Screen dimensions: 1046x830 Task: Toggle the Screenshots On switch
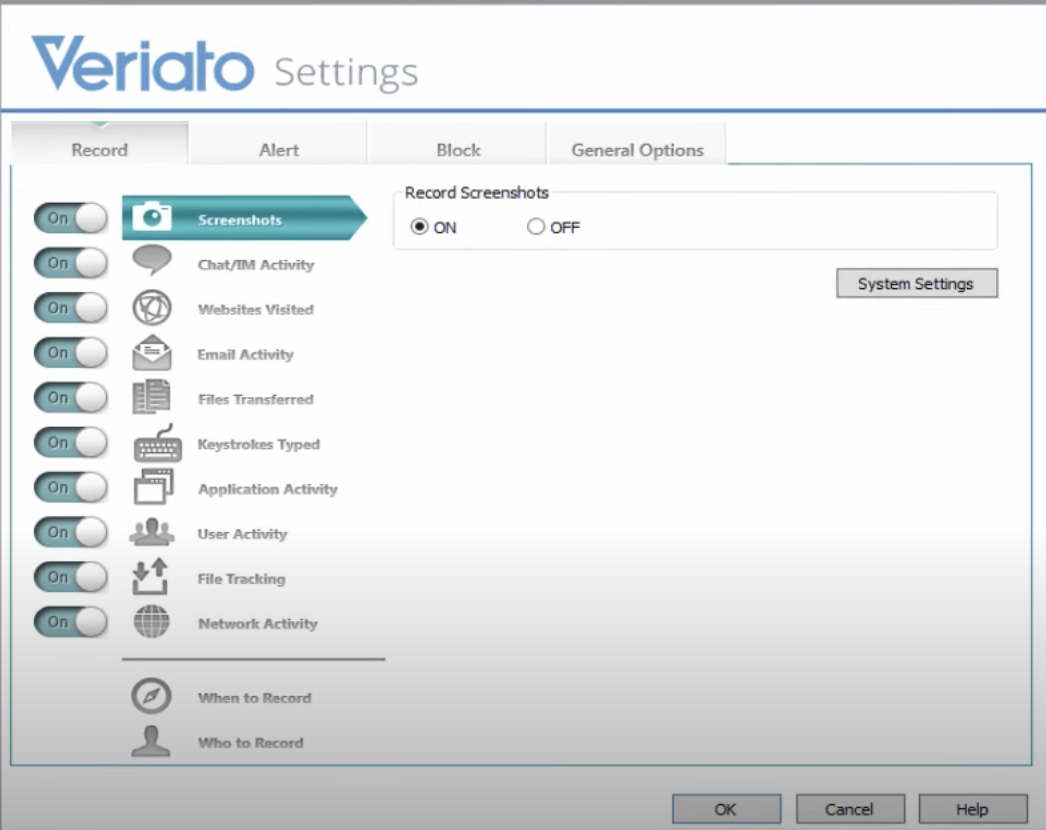pyautogui.click(x=71, y=218)
